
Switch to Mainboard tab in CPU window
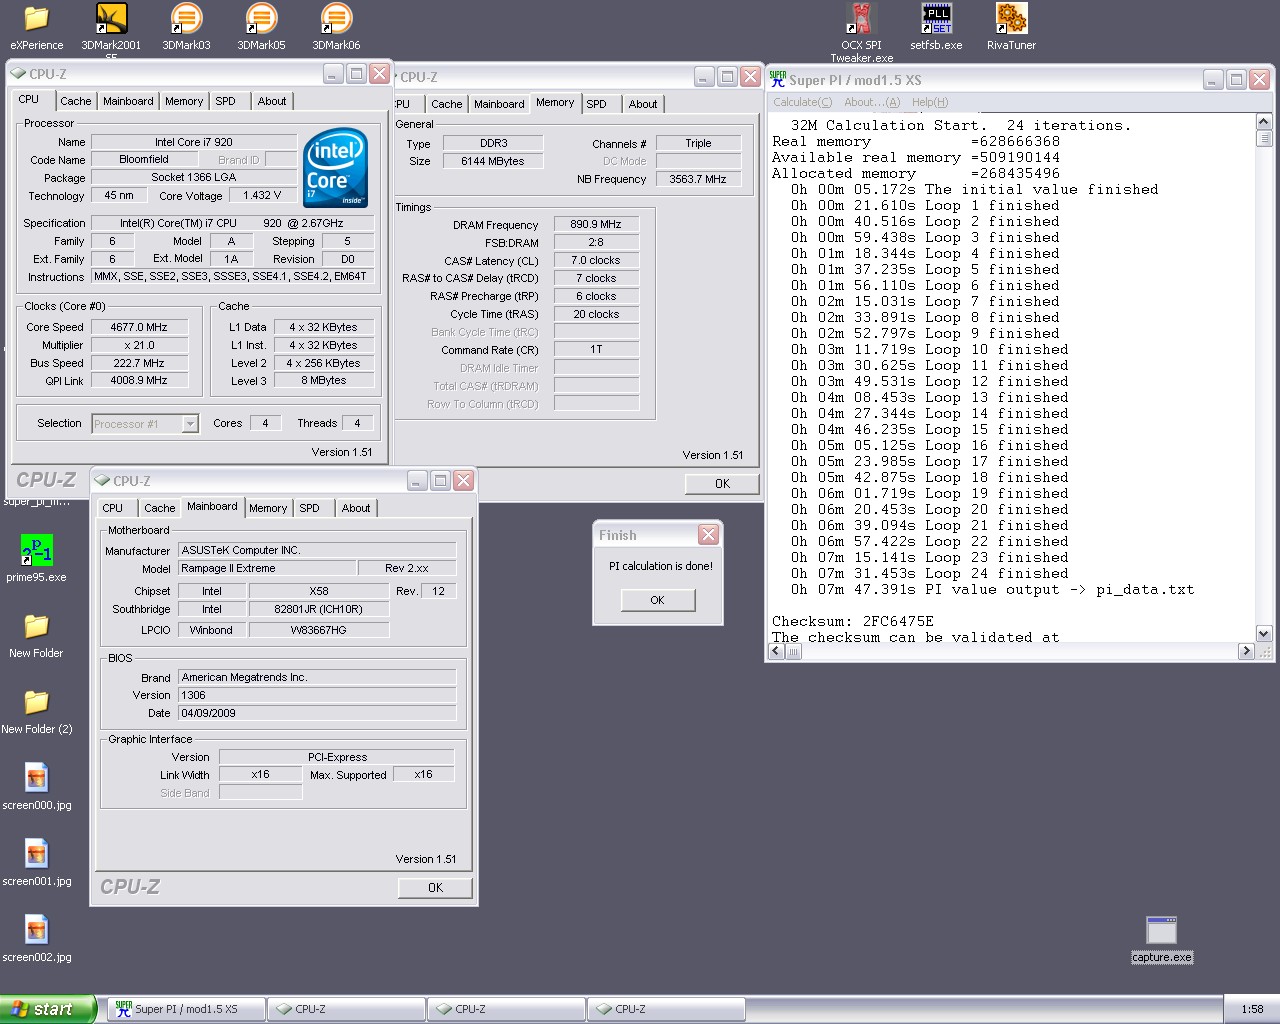[128, 101]
